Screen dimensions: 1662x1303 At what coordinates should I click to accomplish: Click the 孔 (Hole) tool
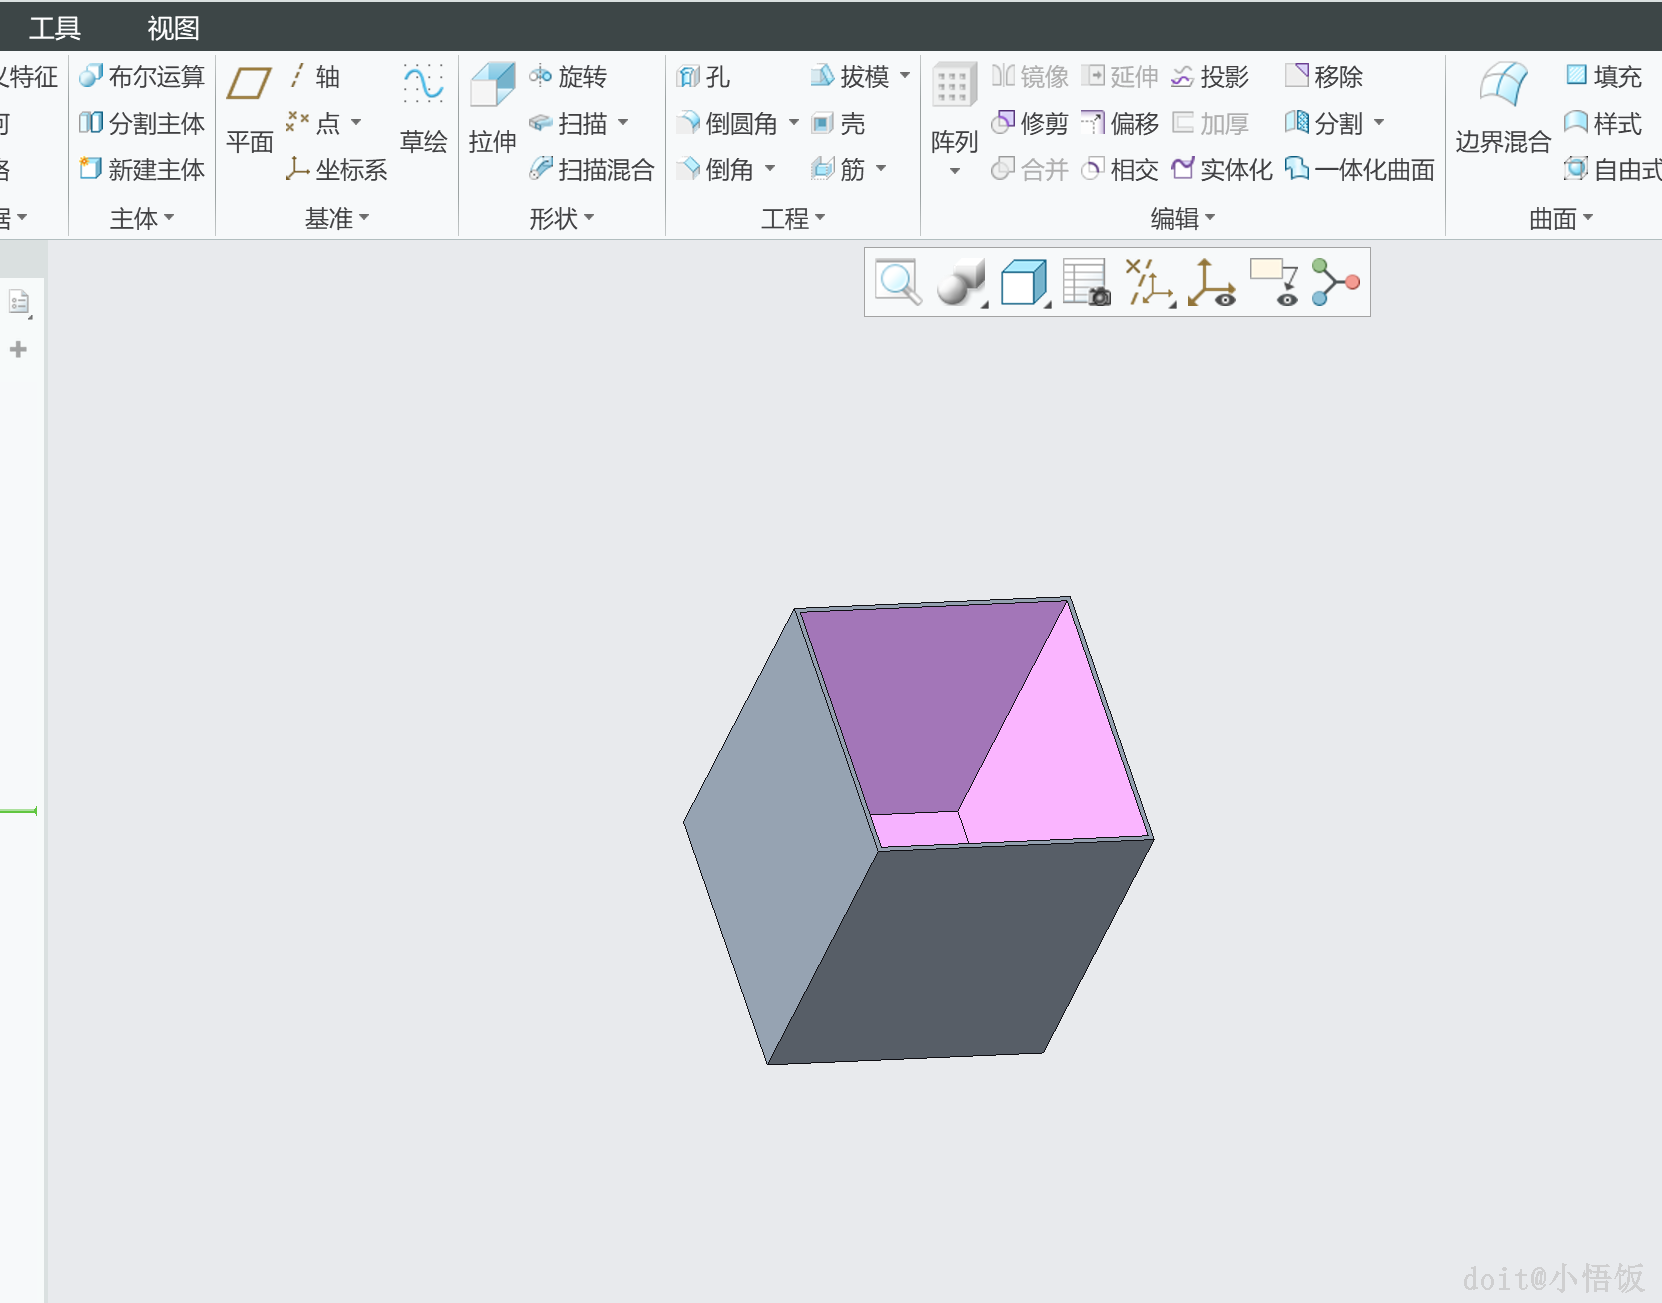coord(703,77)
